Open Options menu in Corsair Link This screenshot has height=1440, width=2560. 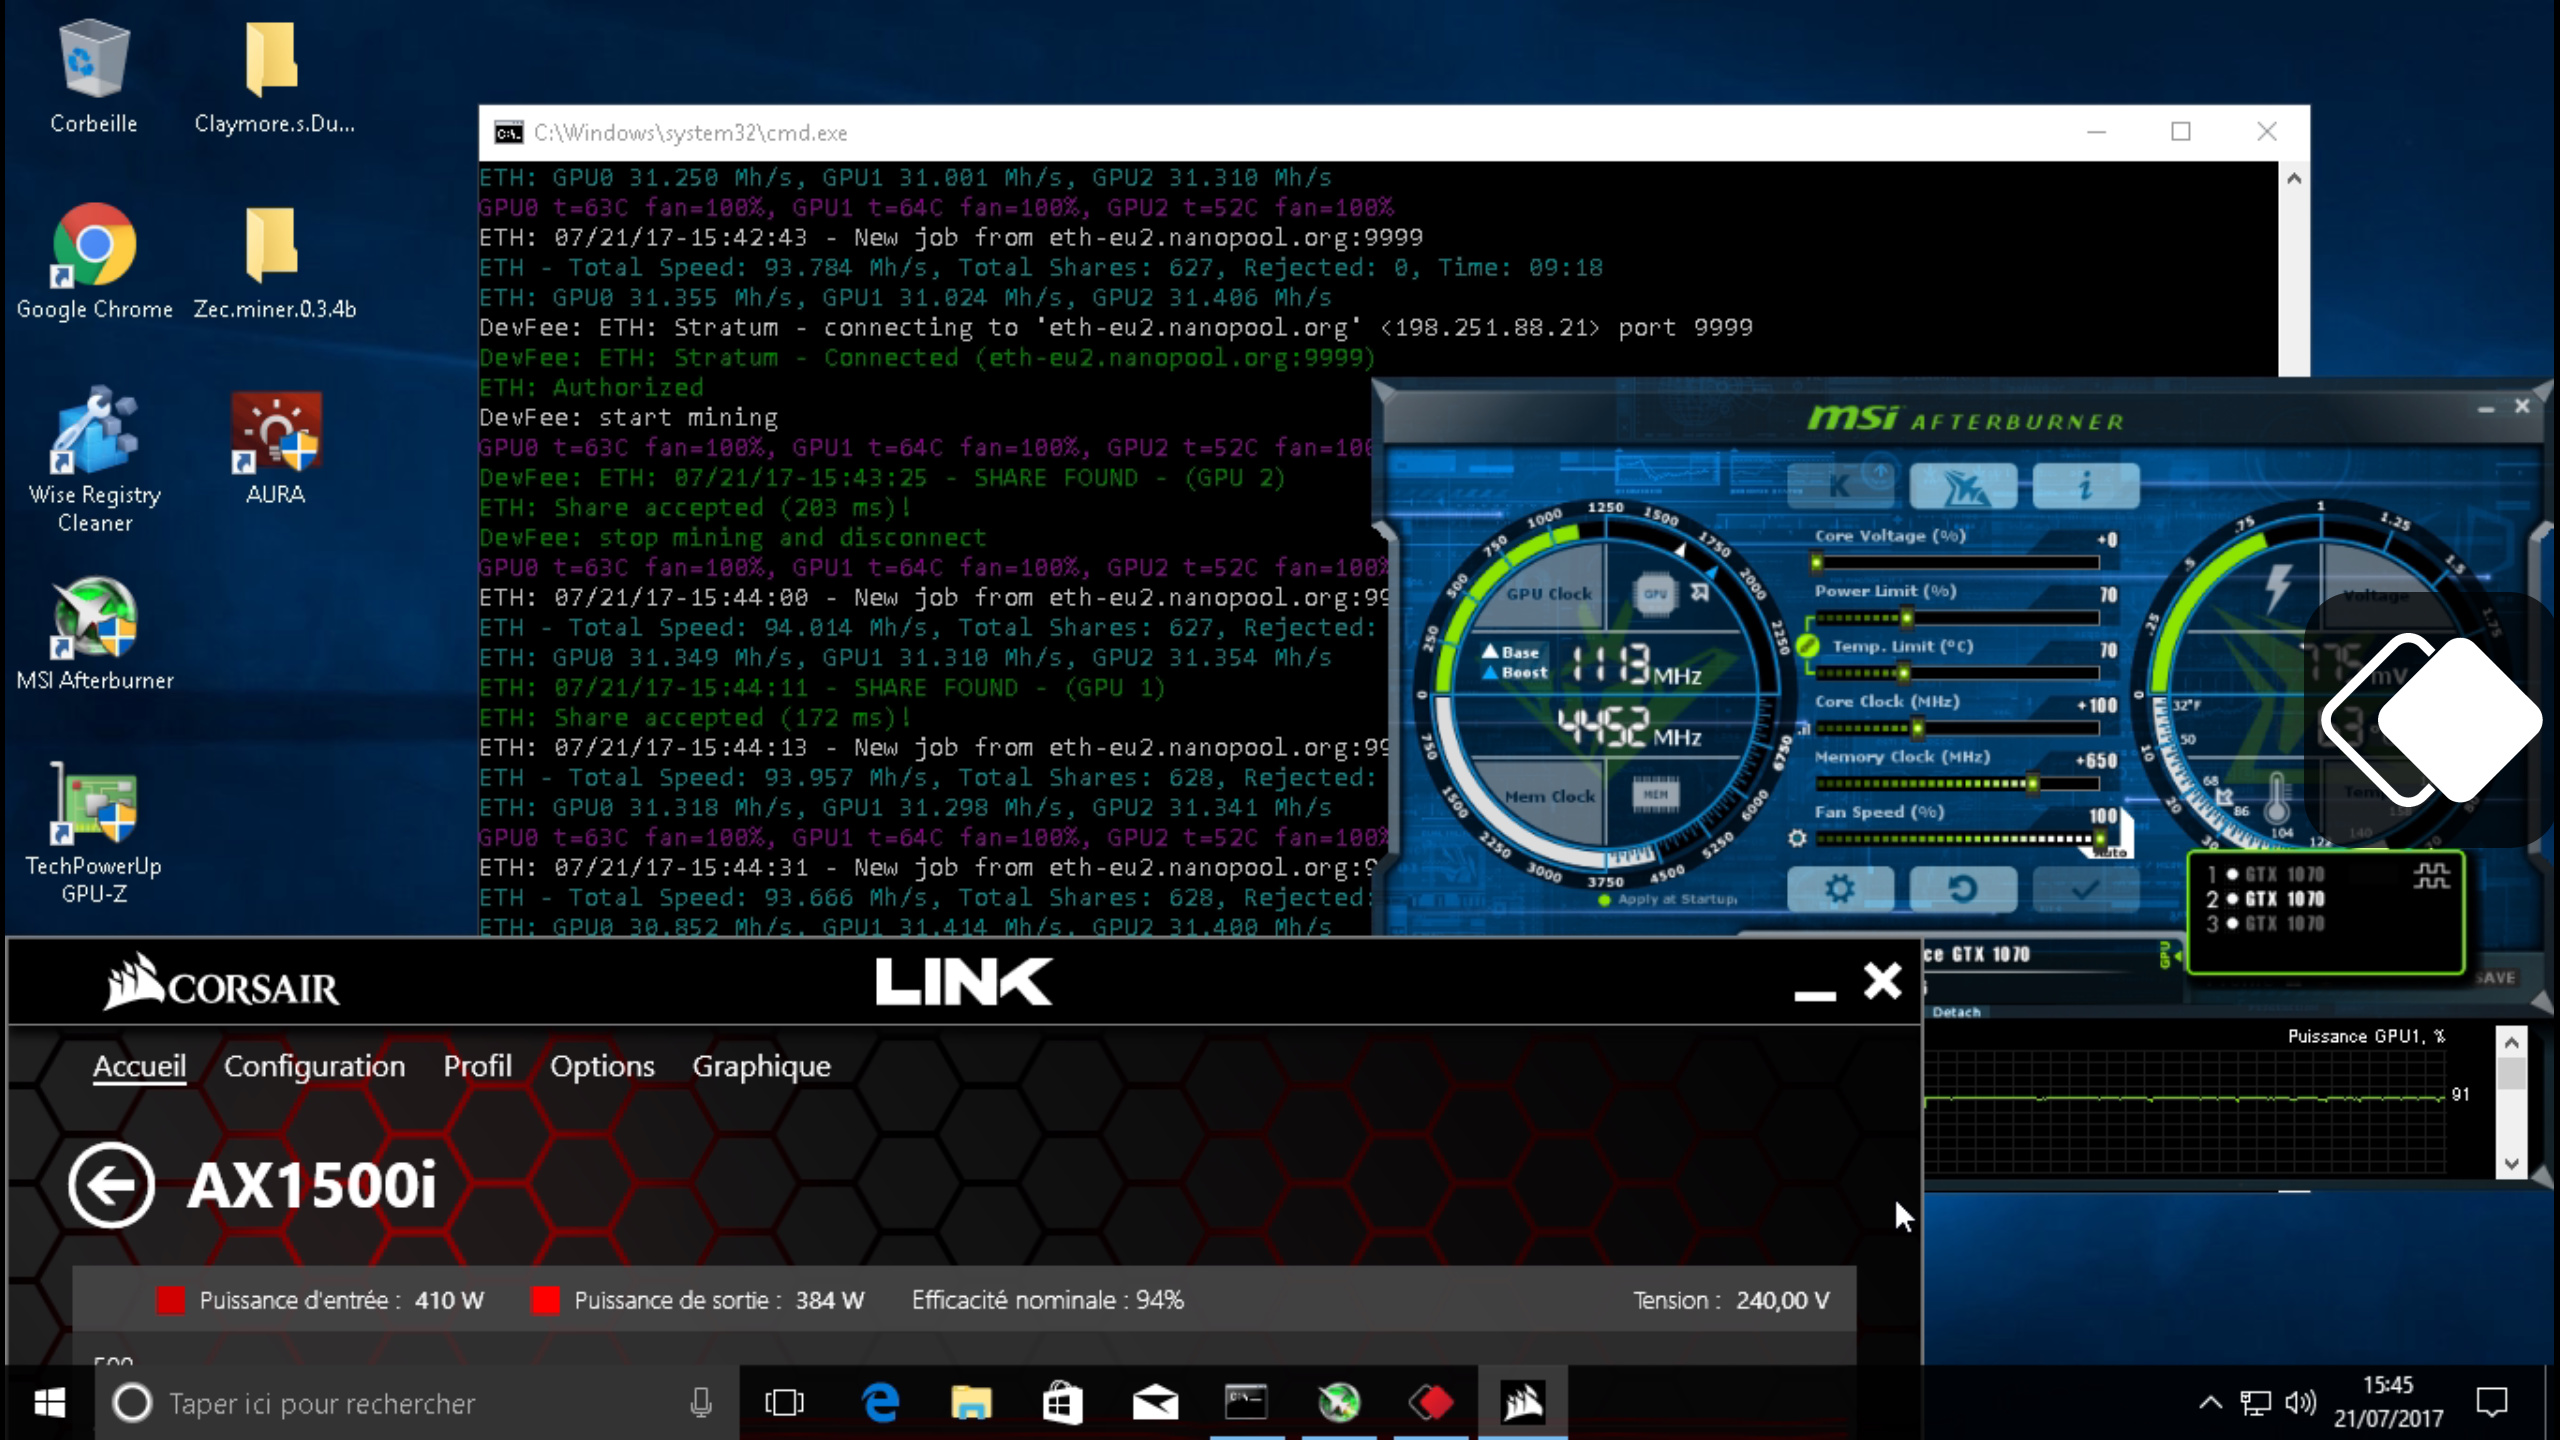click(602, 1066)
